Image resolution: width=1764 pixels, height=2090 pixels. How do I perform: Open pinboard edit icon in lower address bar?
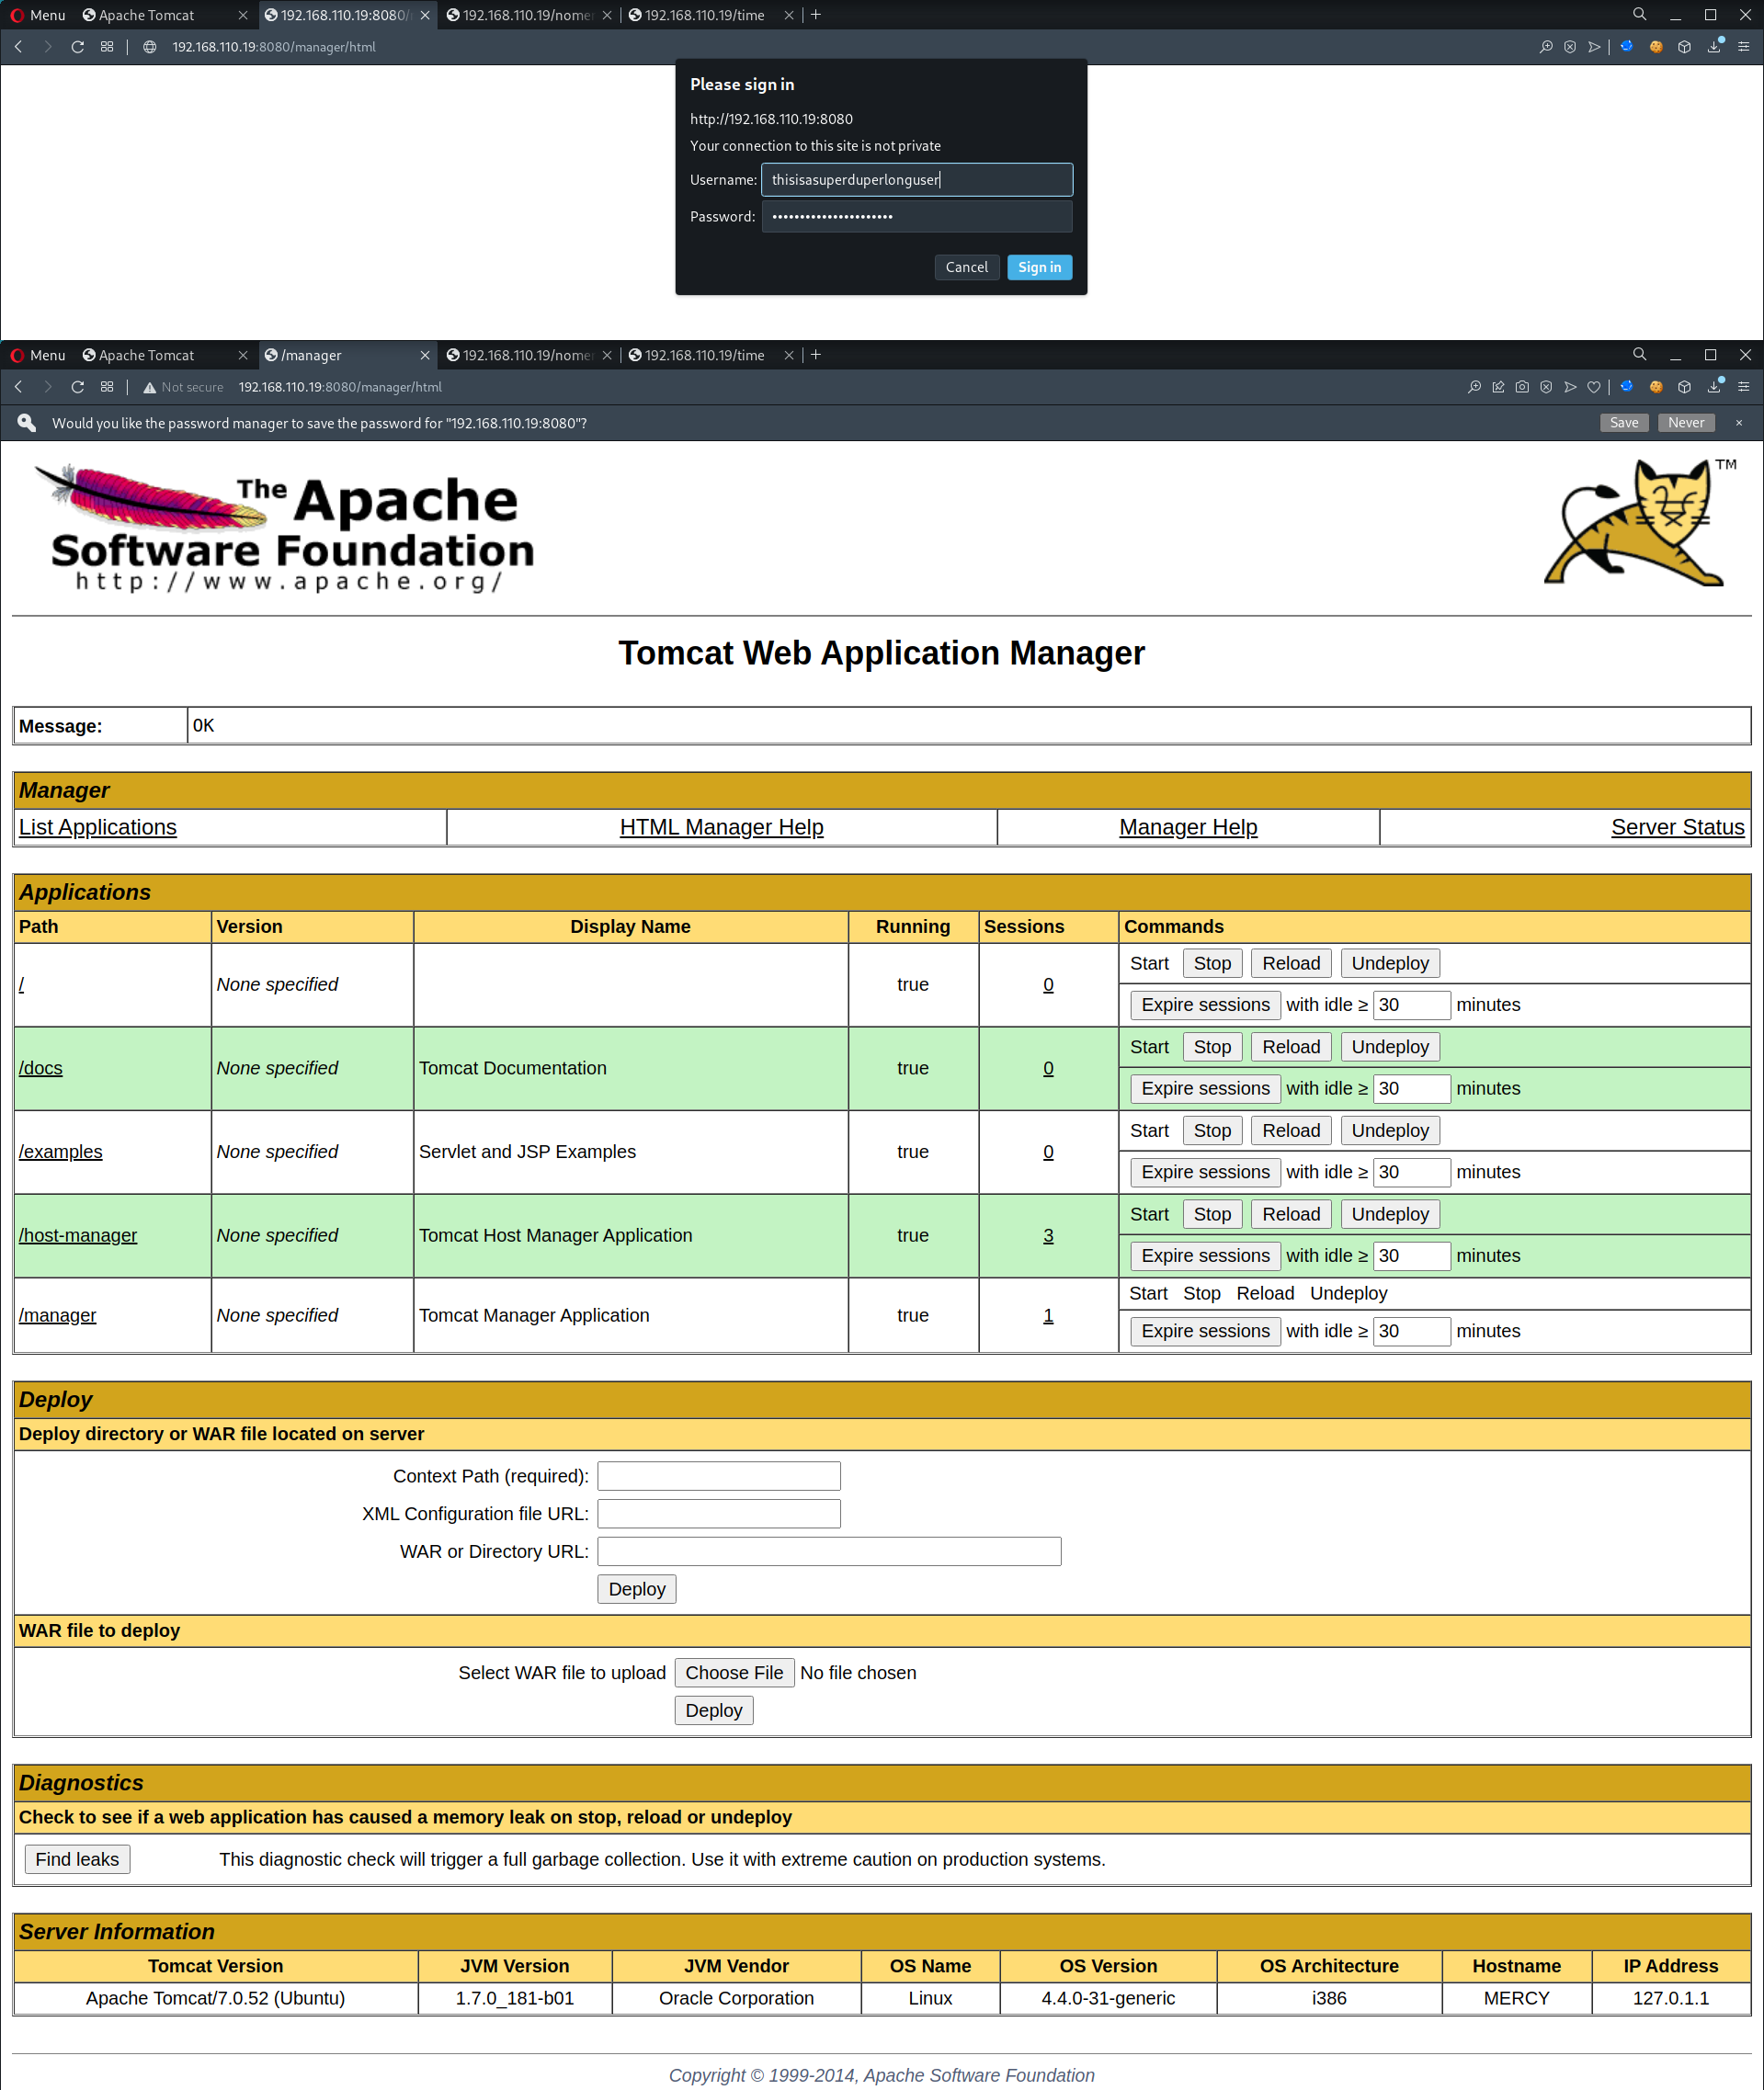point(1498,387)
